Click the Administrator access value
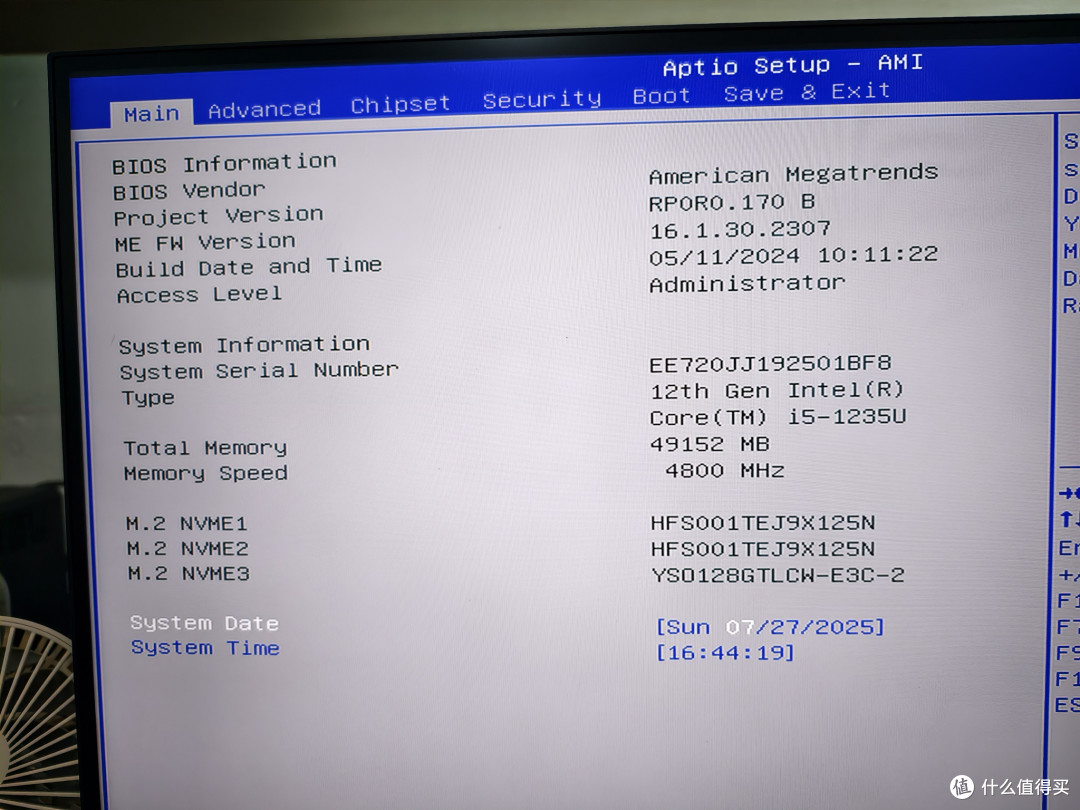This screenshot has height=810, width=1080. click(747, 284)
